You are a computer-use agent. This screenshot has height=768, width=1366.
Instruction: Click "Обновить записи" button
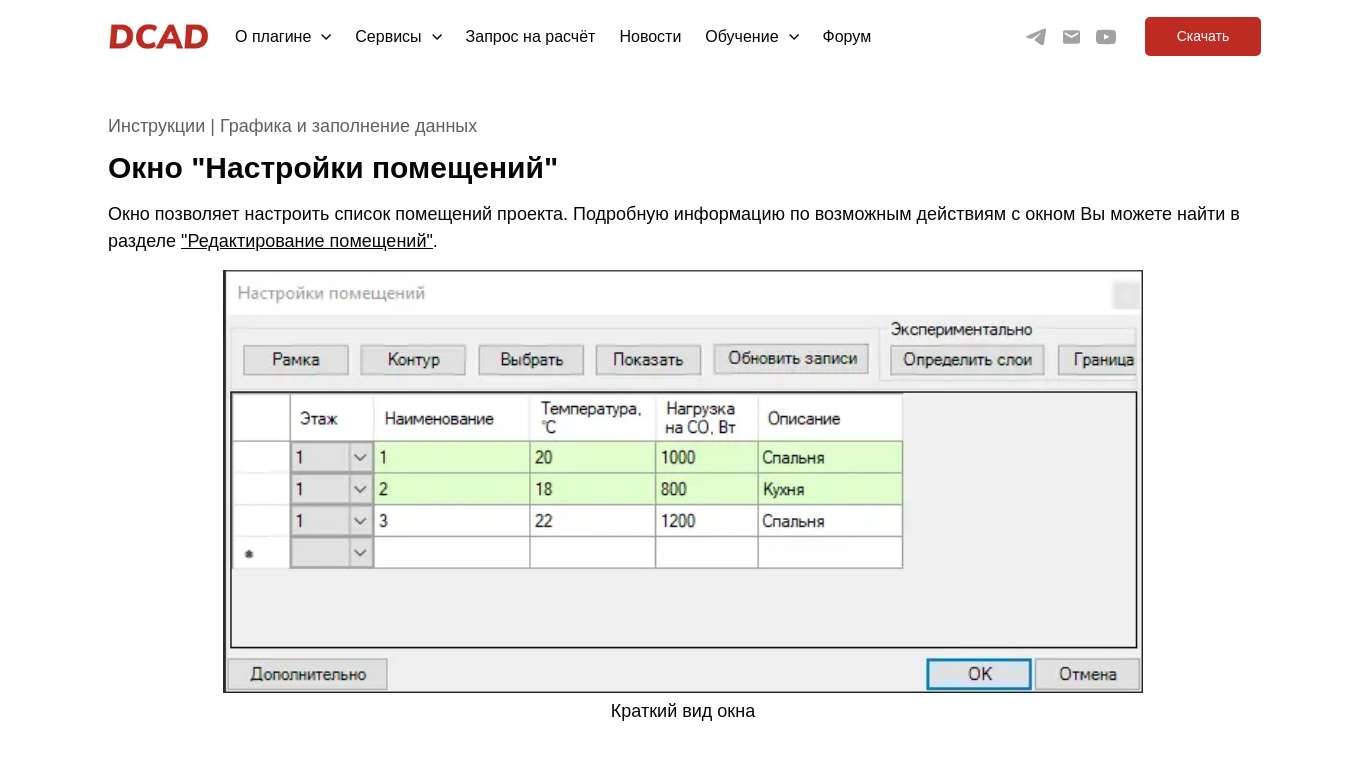point(792,359)
